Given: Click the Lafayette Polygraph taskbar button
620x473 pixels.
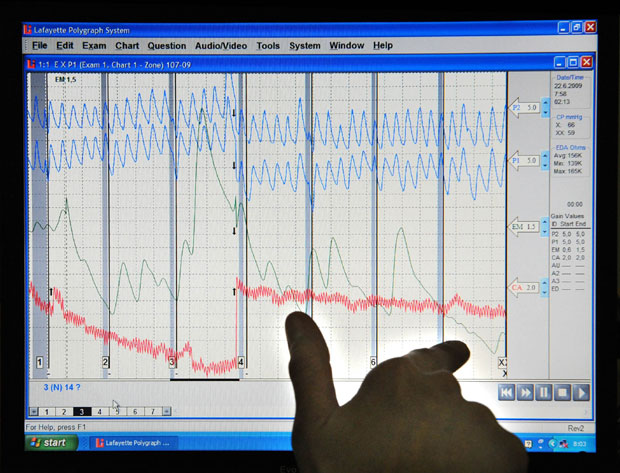Looking at the screenshot, I should pos(129,442).
